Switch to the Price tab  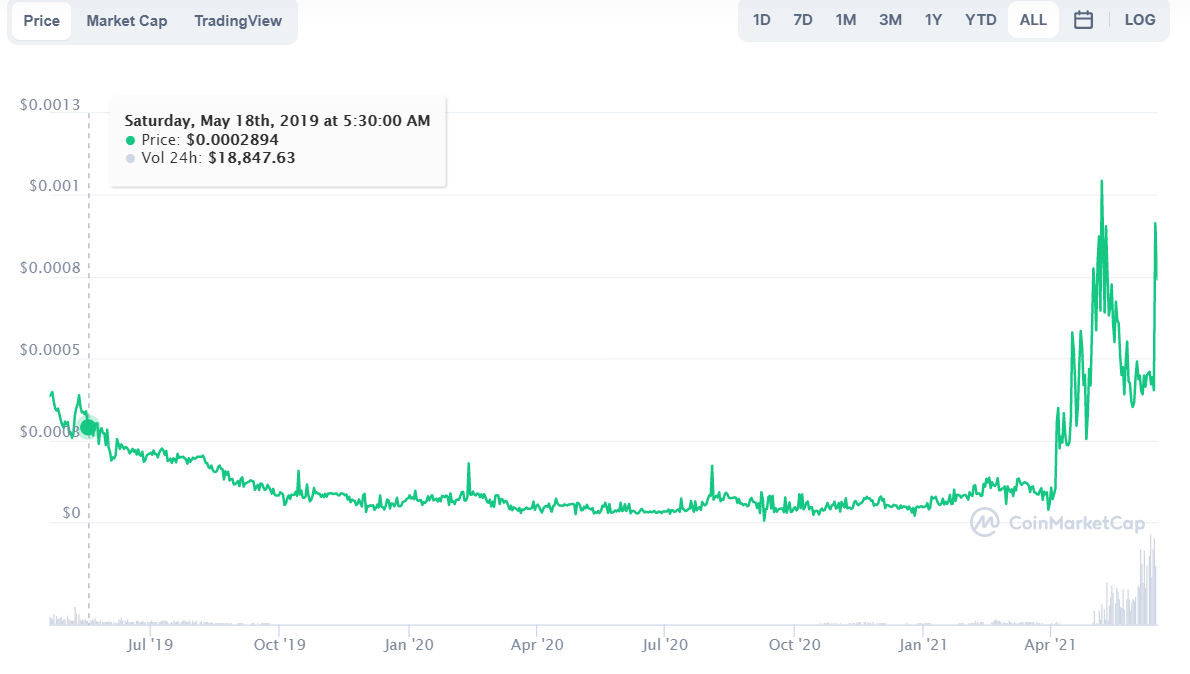pos(41,20)
